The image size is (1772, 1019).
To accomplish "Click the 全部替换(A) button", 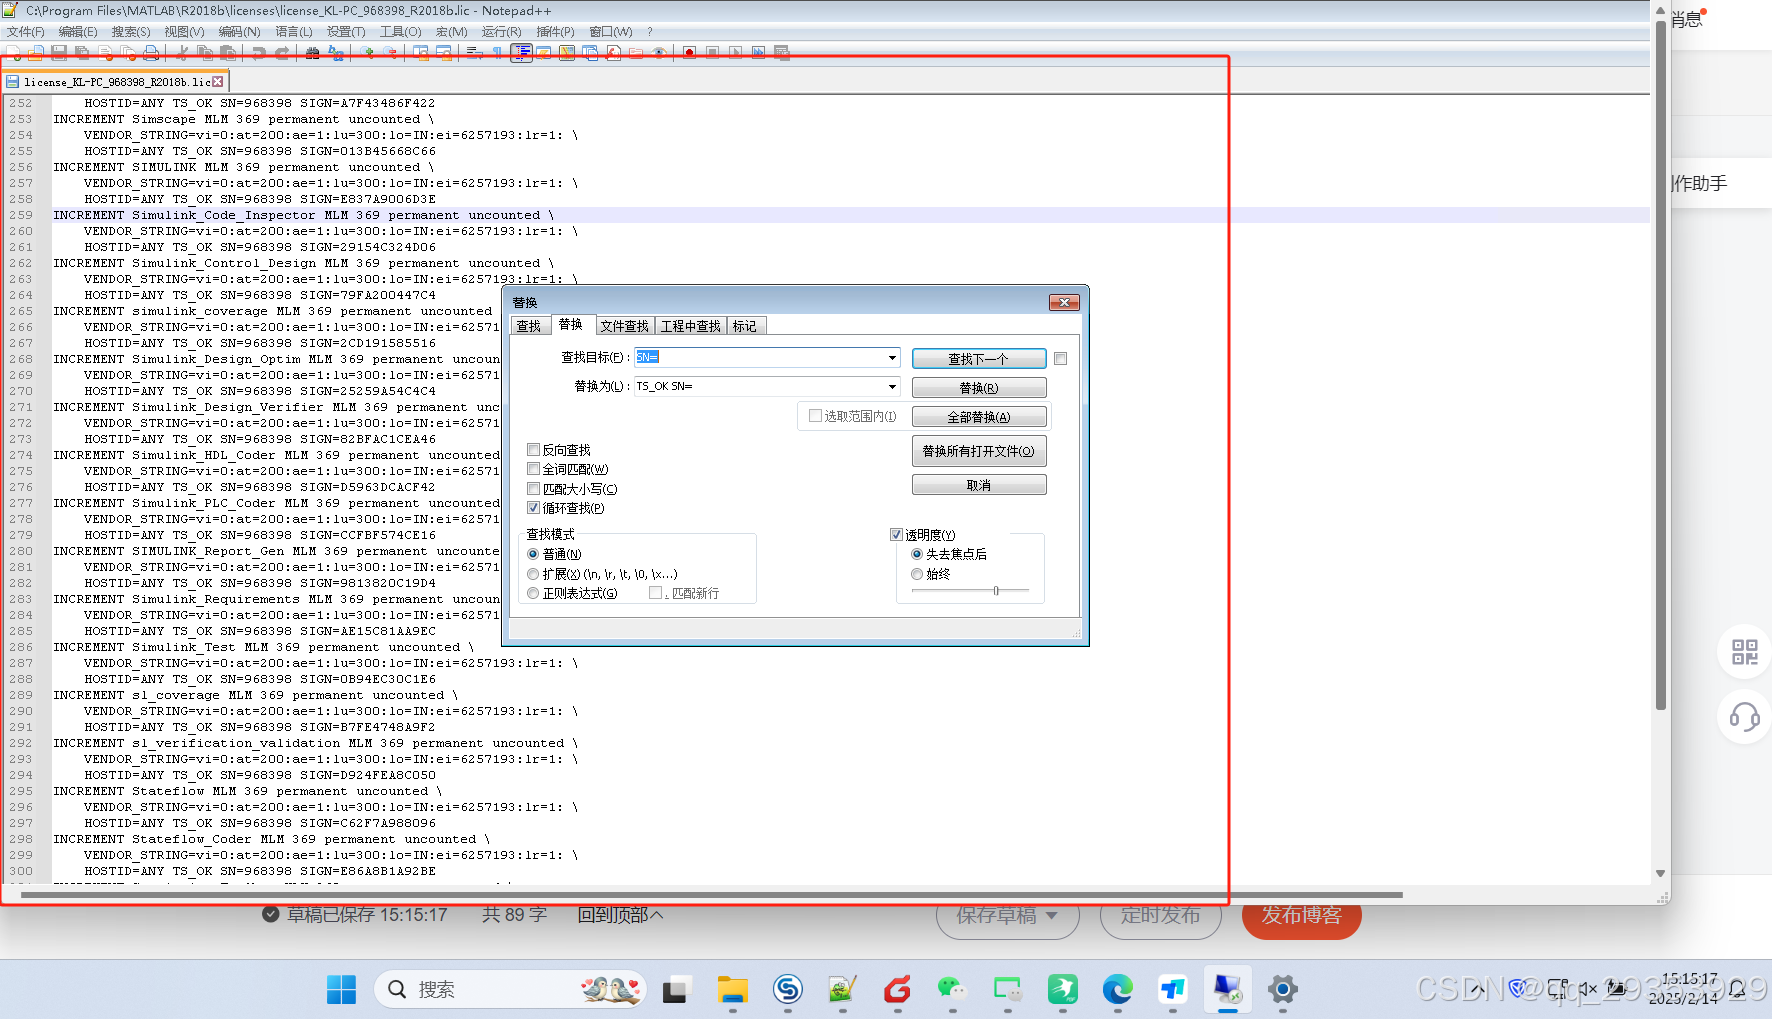I will (x=978, y=416).
